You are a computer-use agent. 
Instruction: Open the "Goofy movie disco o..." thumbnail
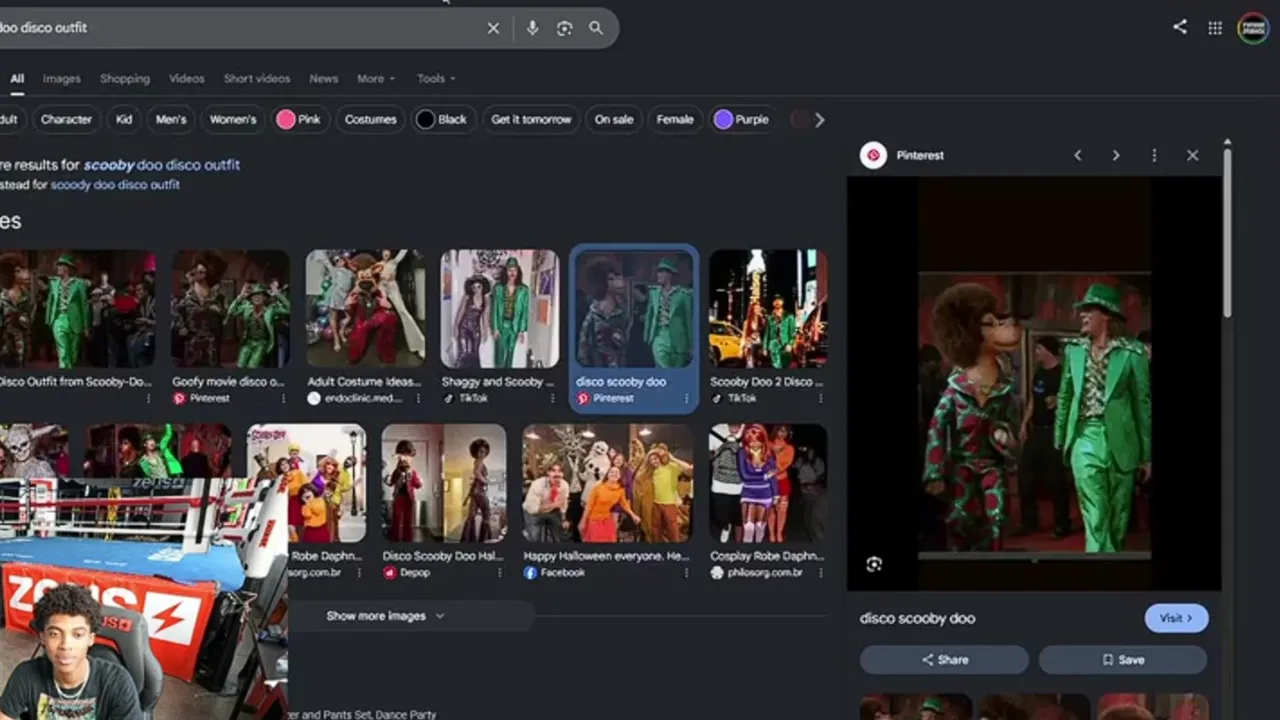click(230, 309)
